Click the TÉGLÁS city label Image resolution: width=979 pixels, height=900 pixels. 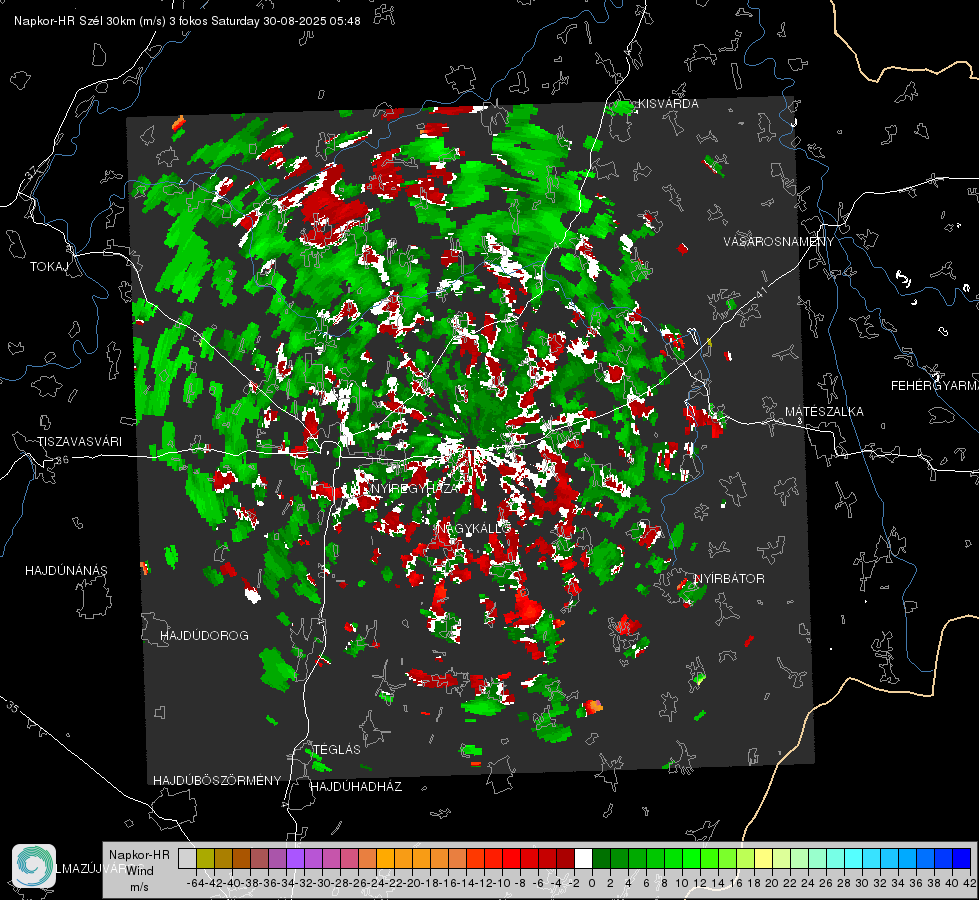(x=337, y=749)
